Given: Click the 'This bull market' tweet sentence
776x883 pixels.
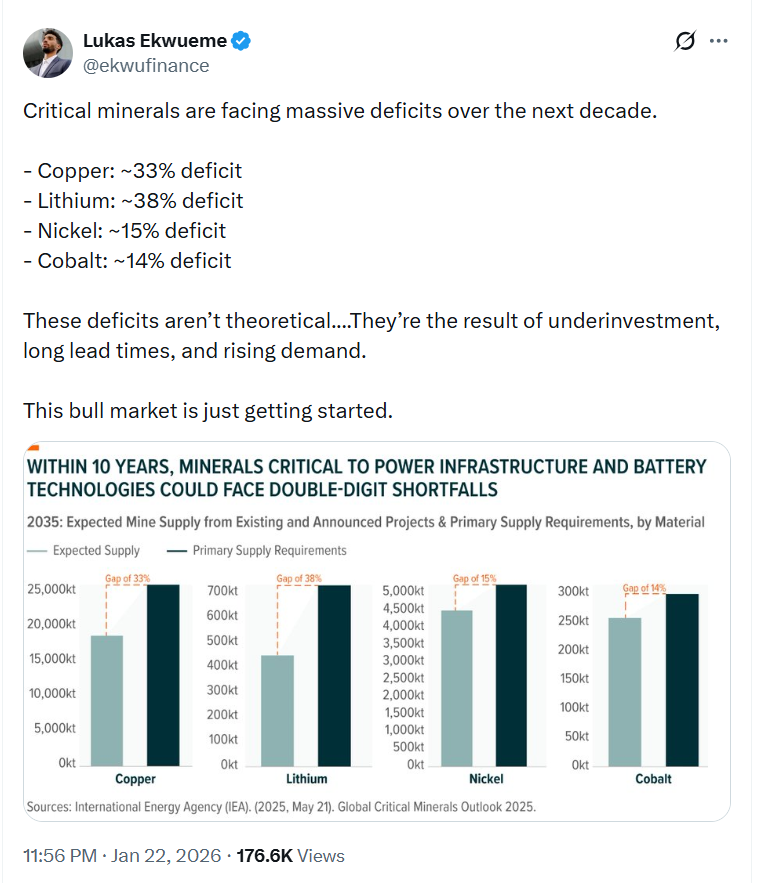Looking at the screenshot, I should pyautogui.click(x=206, y=412).
